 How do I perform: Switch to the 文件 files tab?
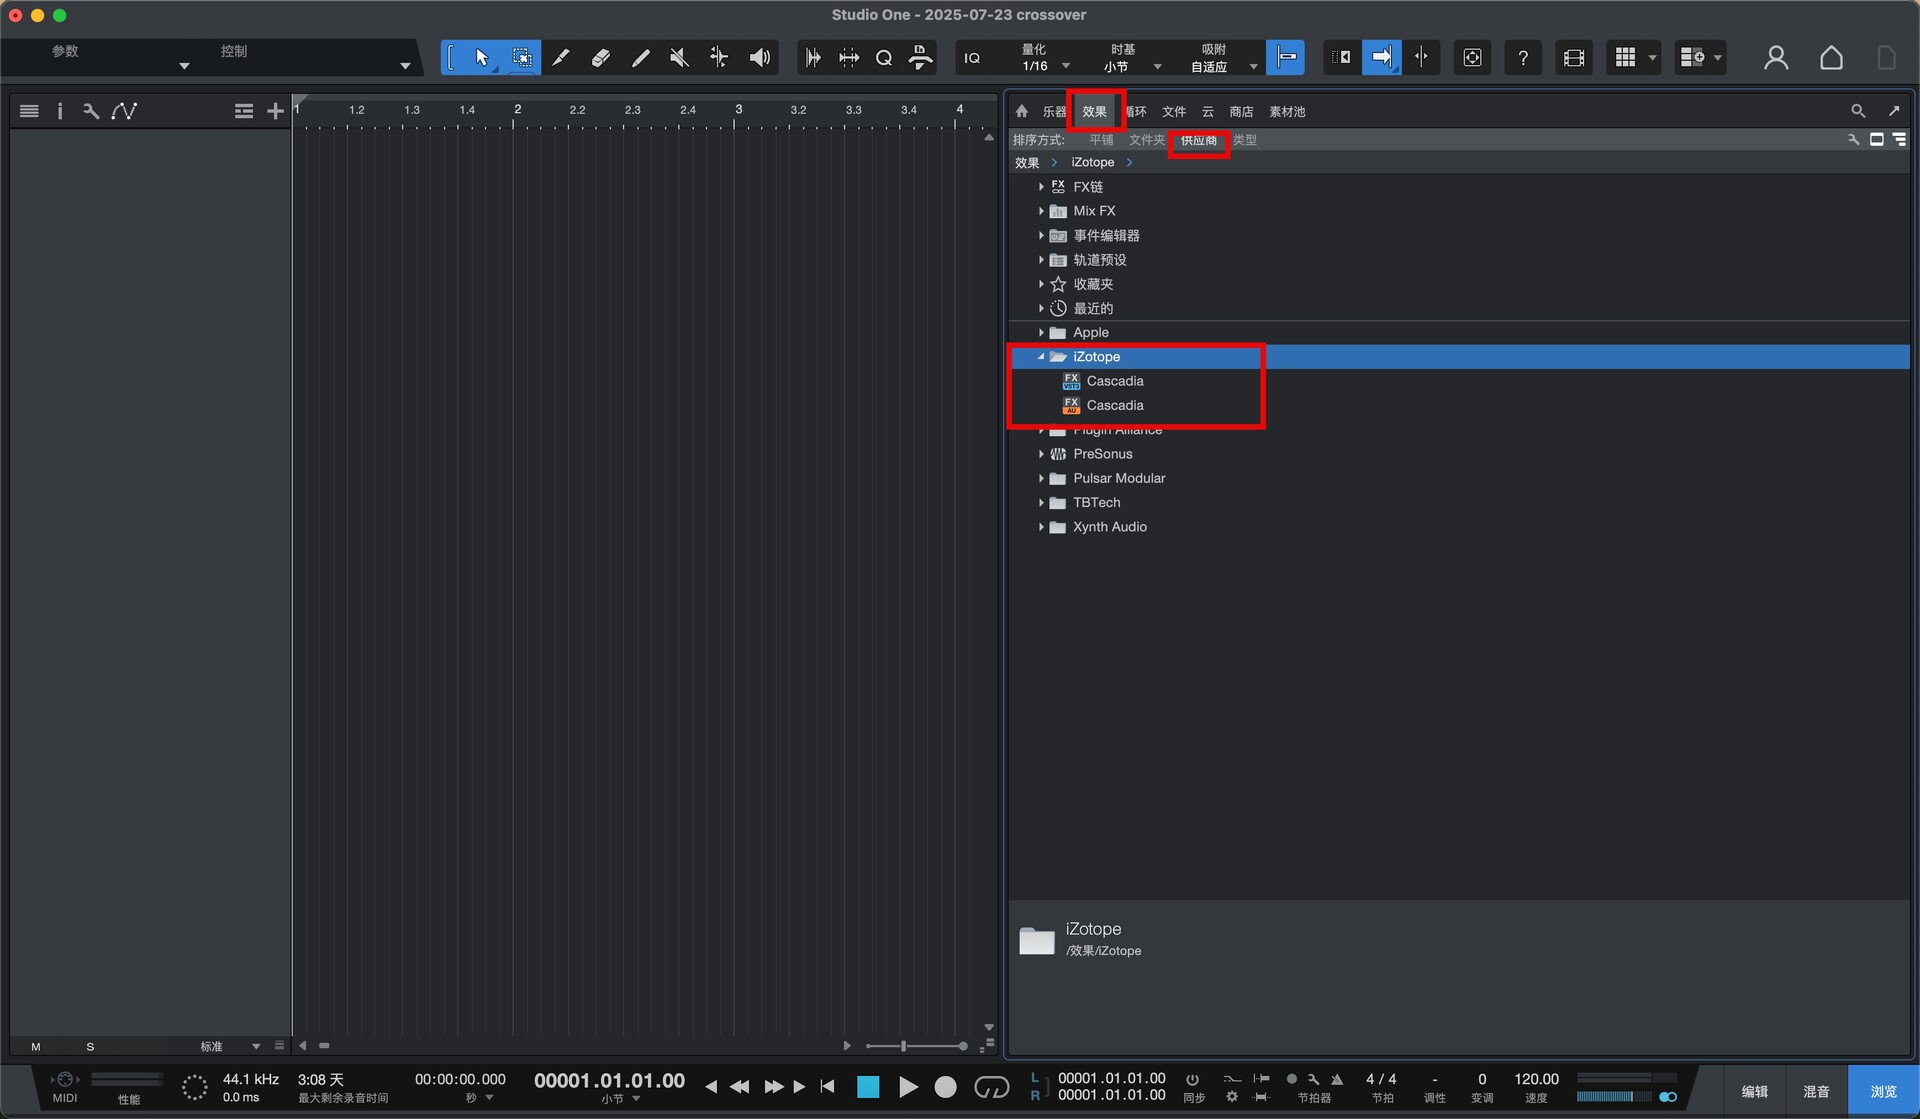pos(1174,112)
